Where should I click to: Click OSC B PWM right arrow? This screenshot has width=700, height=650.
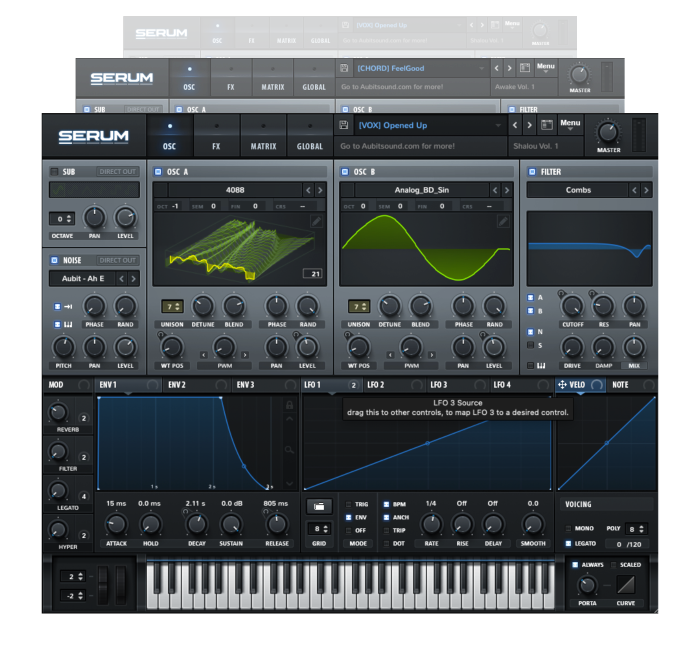432,355
